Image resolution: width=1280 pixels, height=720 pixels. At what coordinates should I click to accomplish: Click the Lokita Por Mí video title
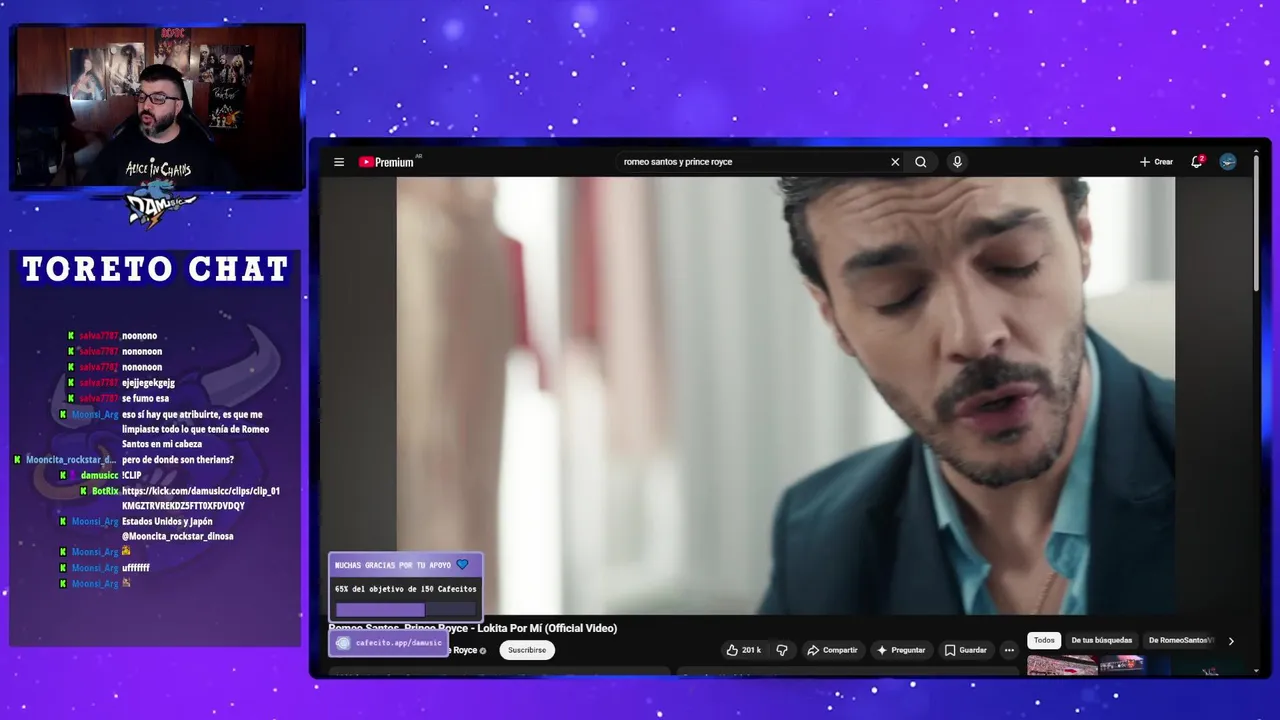(x=472, y=628)
